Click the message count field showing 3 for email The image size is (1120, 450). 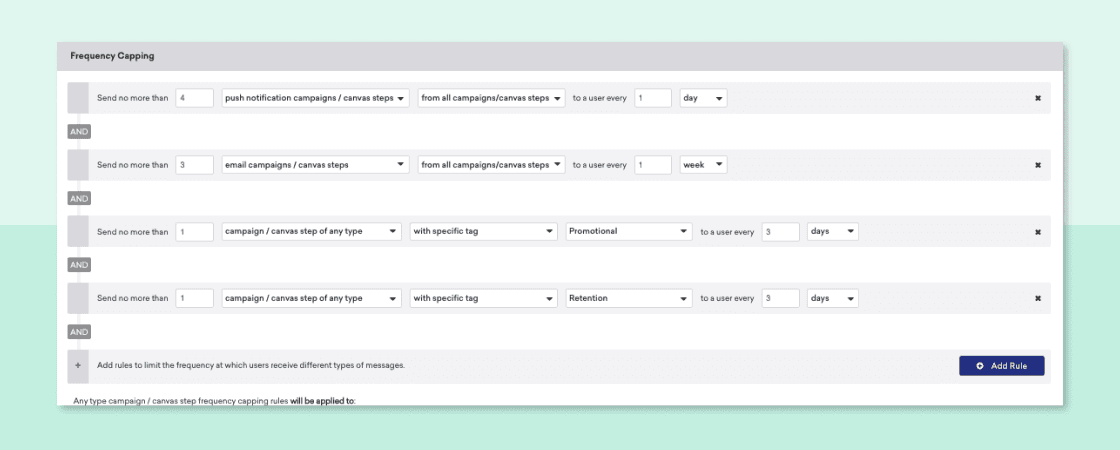point(194,165)
